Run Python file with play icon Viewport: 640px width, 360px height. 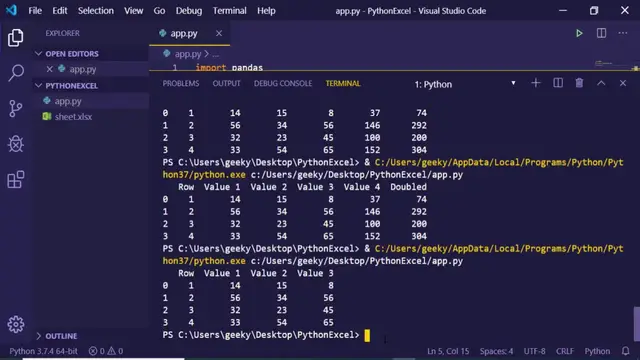tap(579, 33)
